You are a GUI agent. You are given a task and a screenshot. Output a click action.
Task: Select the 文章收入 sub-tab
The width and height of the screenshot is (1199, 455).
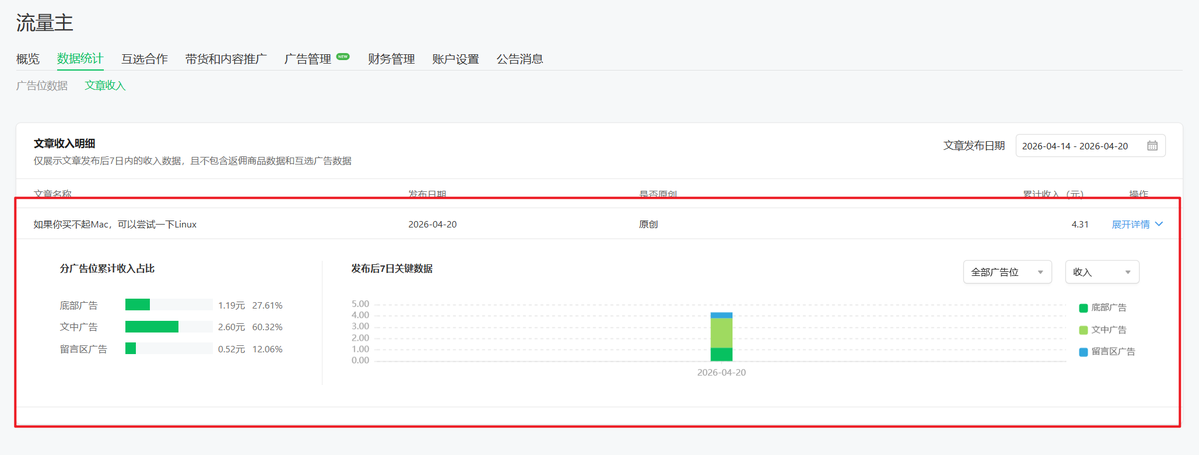pos(105,86)
